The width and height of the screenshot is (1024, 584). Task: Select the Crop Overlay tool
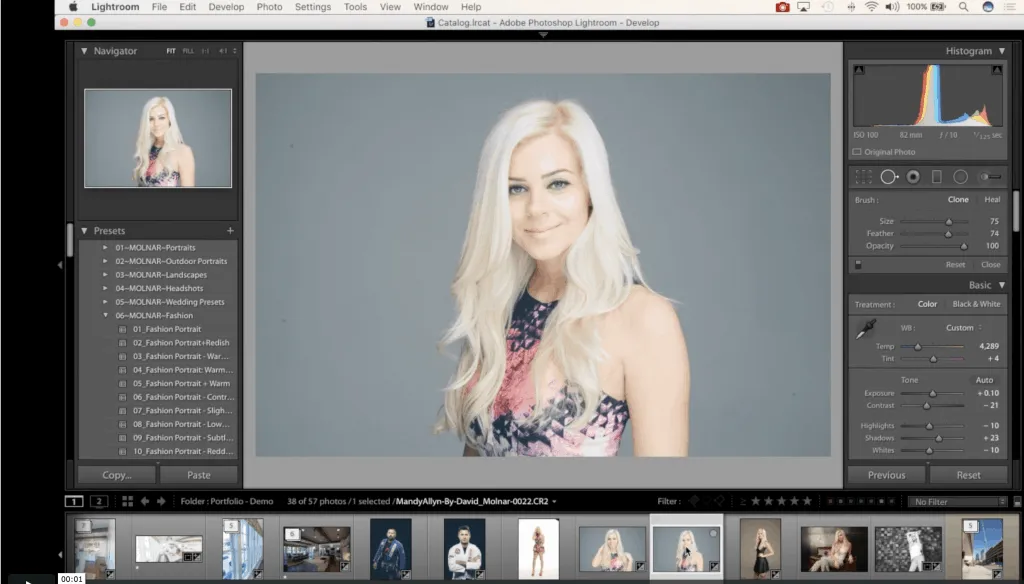pyautogui.click(x=863, y=176)
